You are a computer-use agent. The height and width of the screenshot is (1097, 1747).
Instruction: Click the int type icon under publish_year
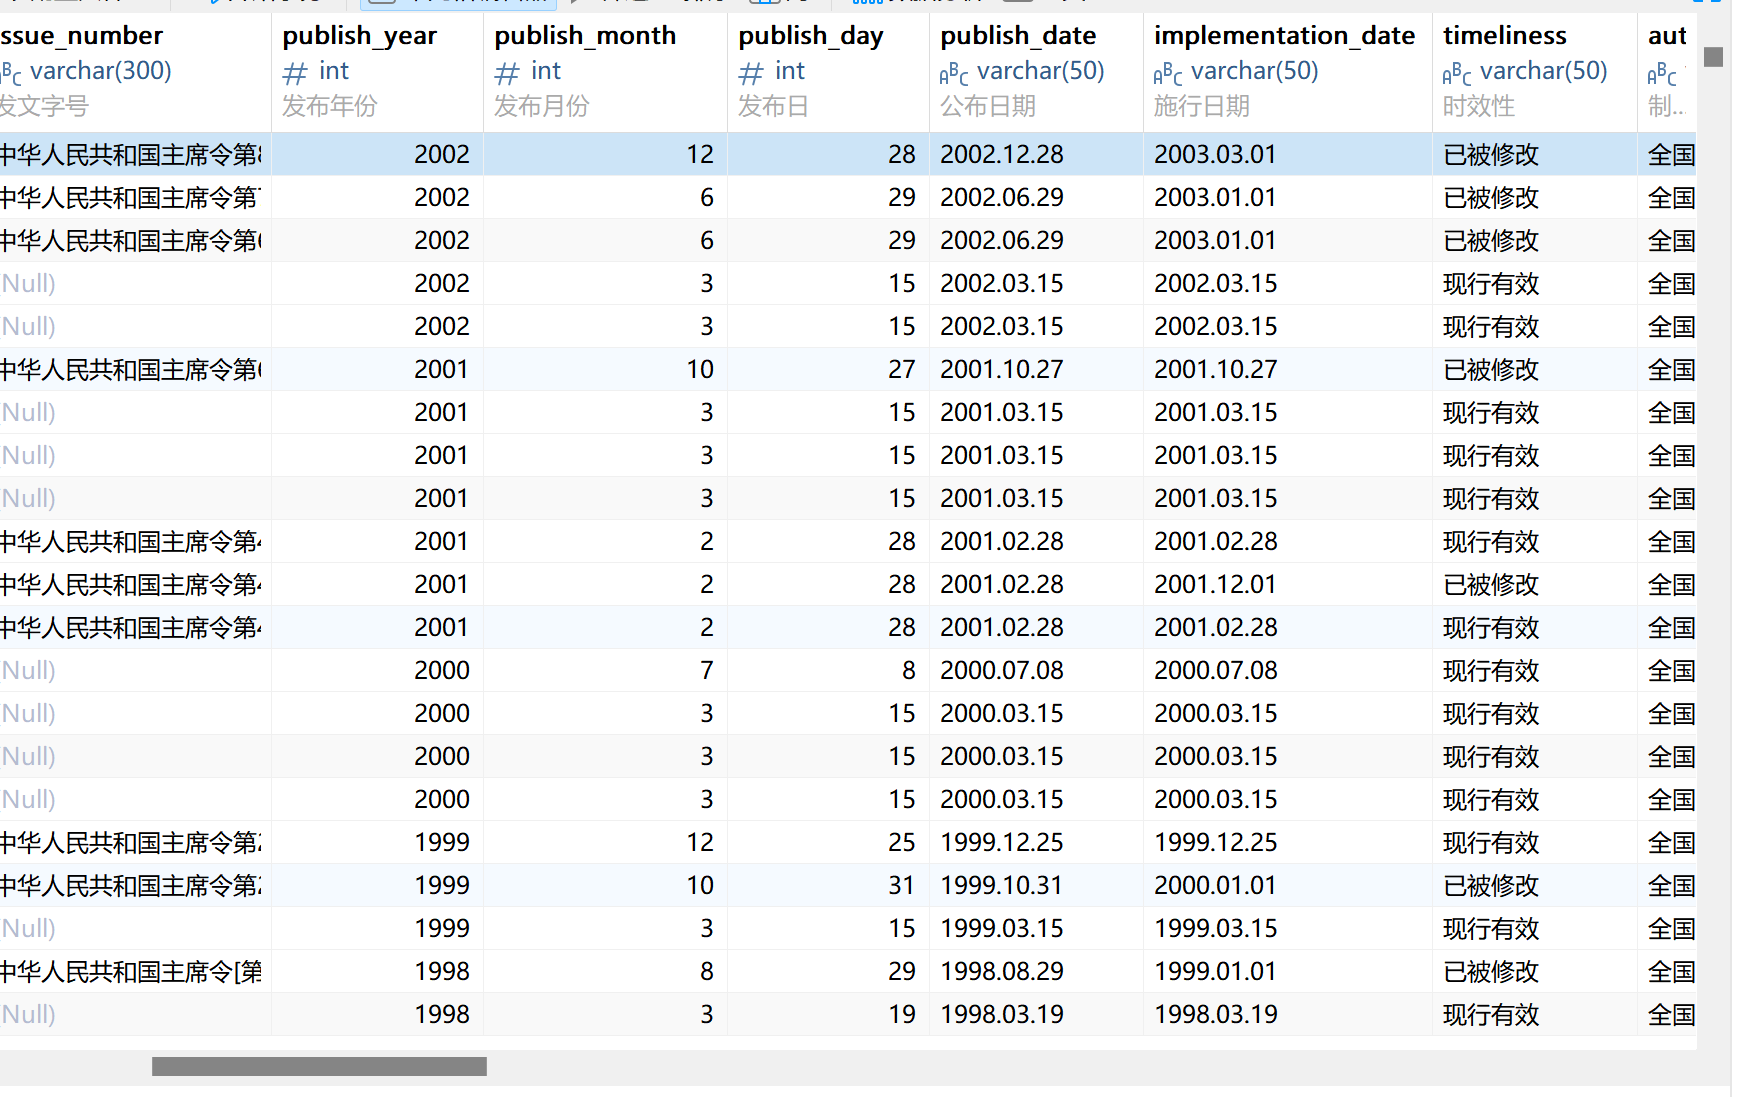295,72
